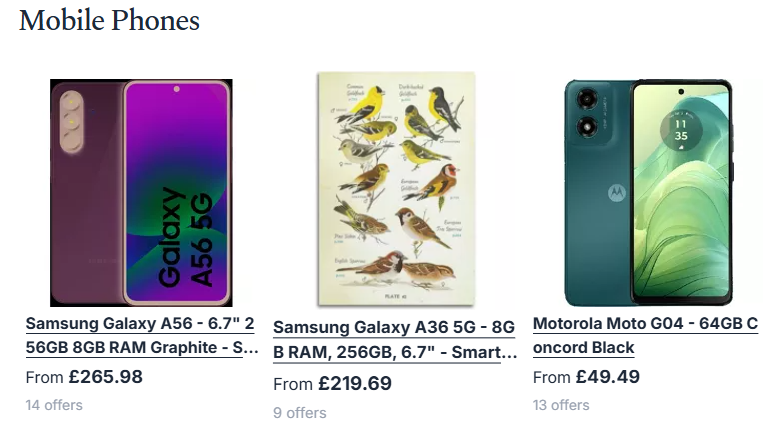This screenshot has width=774, height=423.
Task: Open the Samsung Galaxy A56 title link
Action: [141, 335]
